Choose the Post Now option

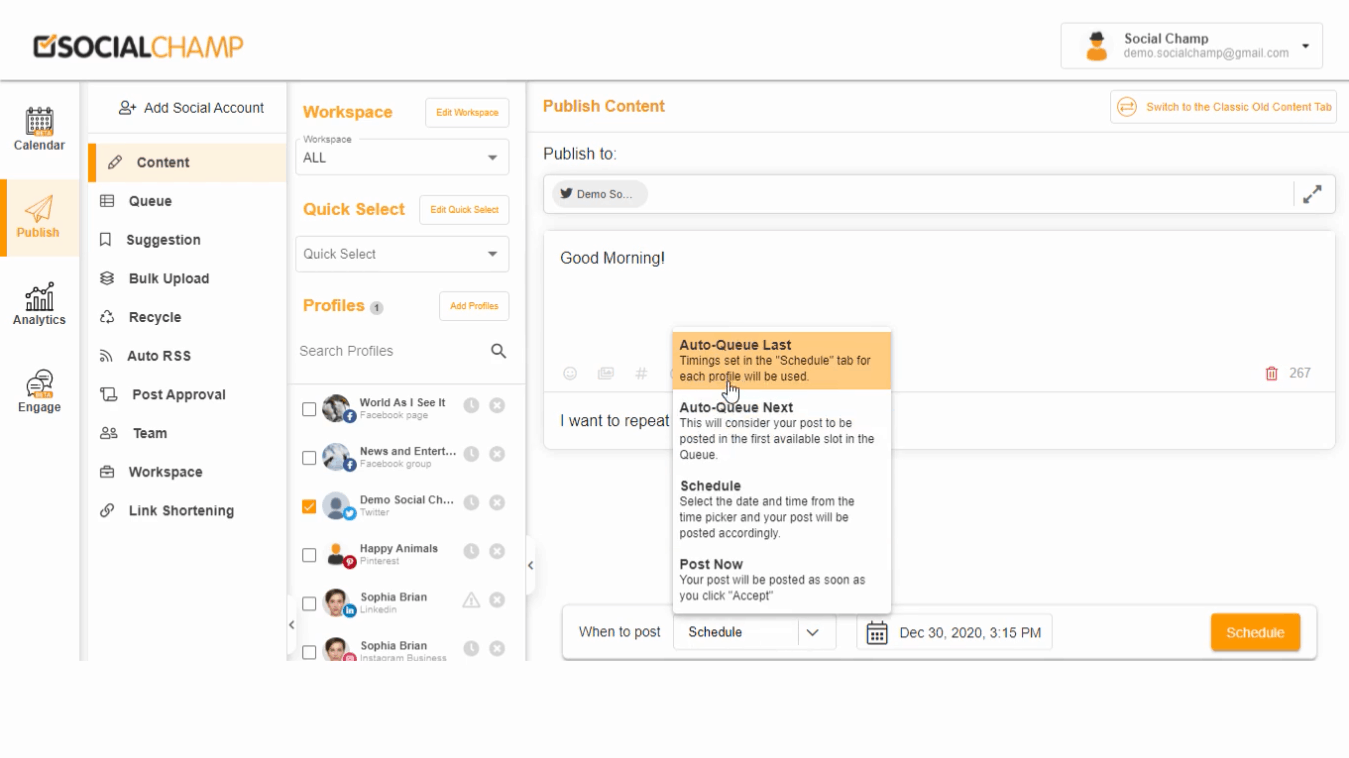click(782, 580)
